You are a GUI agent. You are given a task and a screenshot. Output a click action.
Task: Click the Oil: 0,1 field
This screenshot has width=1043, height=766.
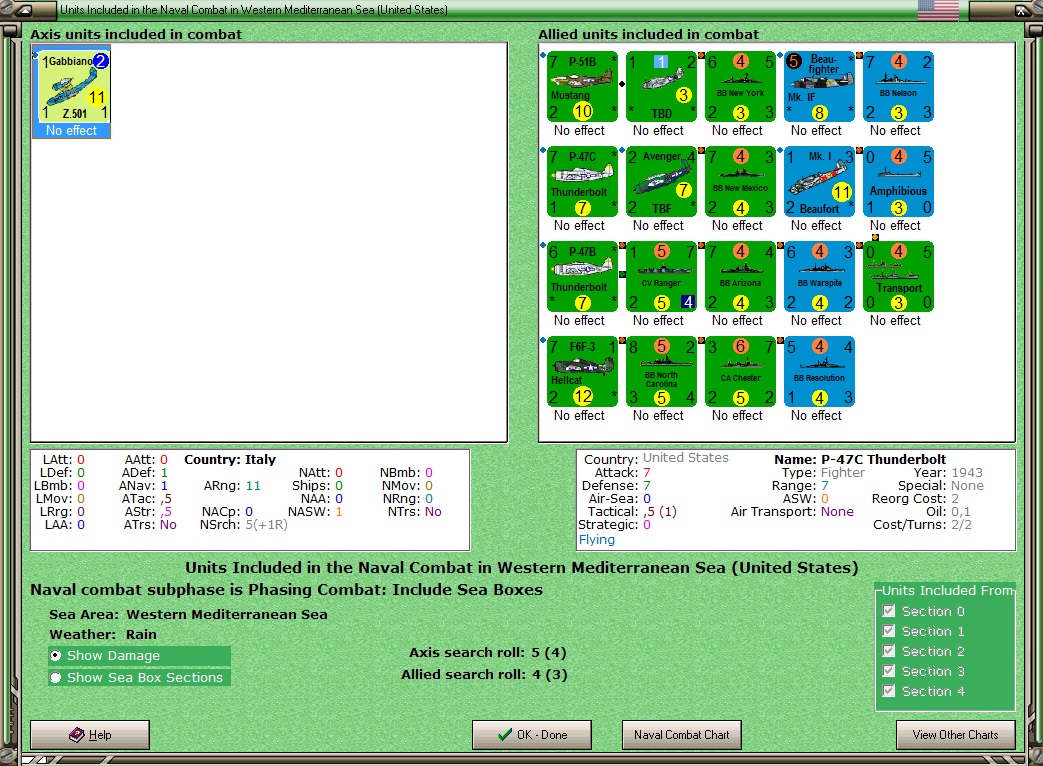coord(948,511)
